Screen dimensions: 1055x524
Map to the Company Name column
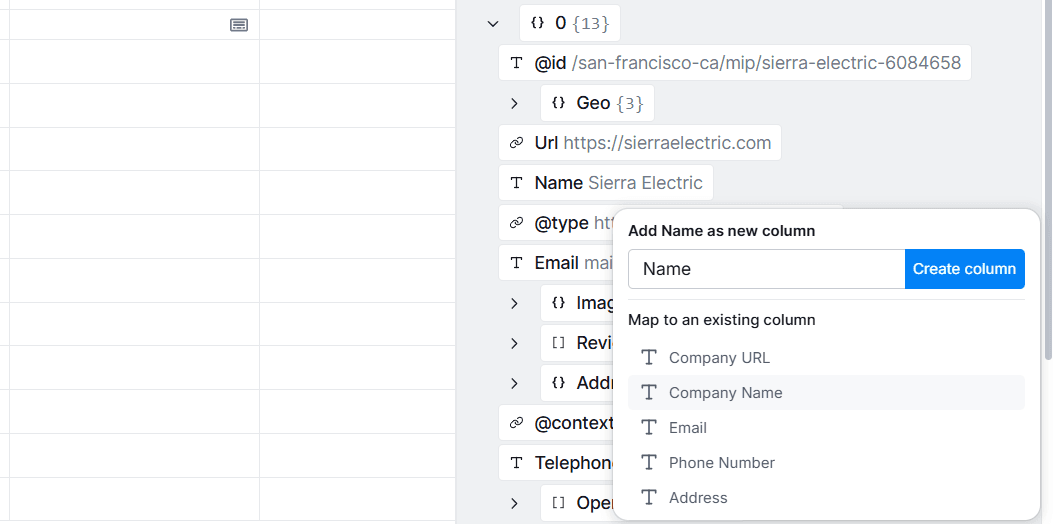coord(826,393)
